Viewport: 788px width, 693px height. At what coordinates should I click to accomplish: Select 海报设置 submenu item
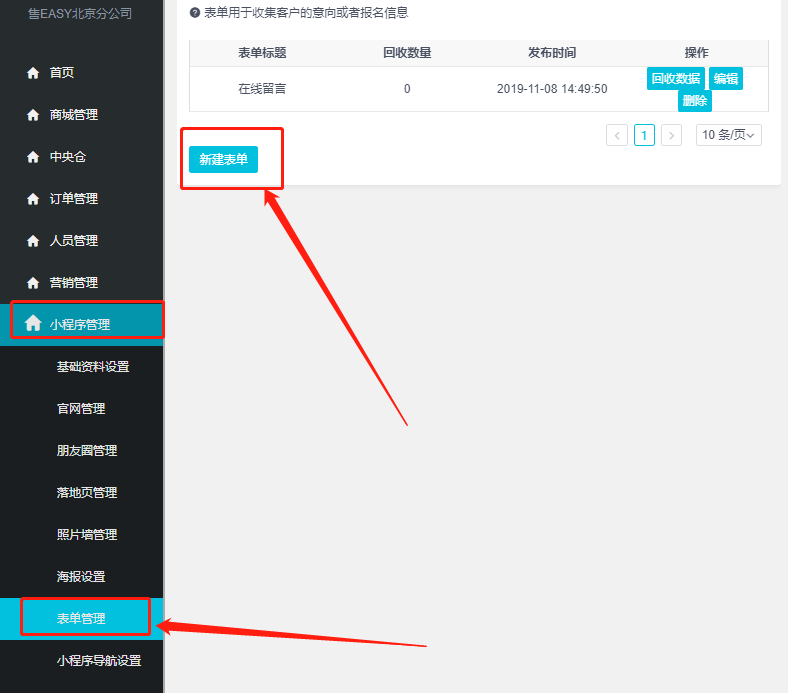81,576
